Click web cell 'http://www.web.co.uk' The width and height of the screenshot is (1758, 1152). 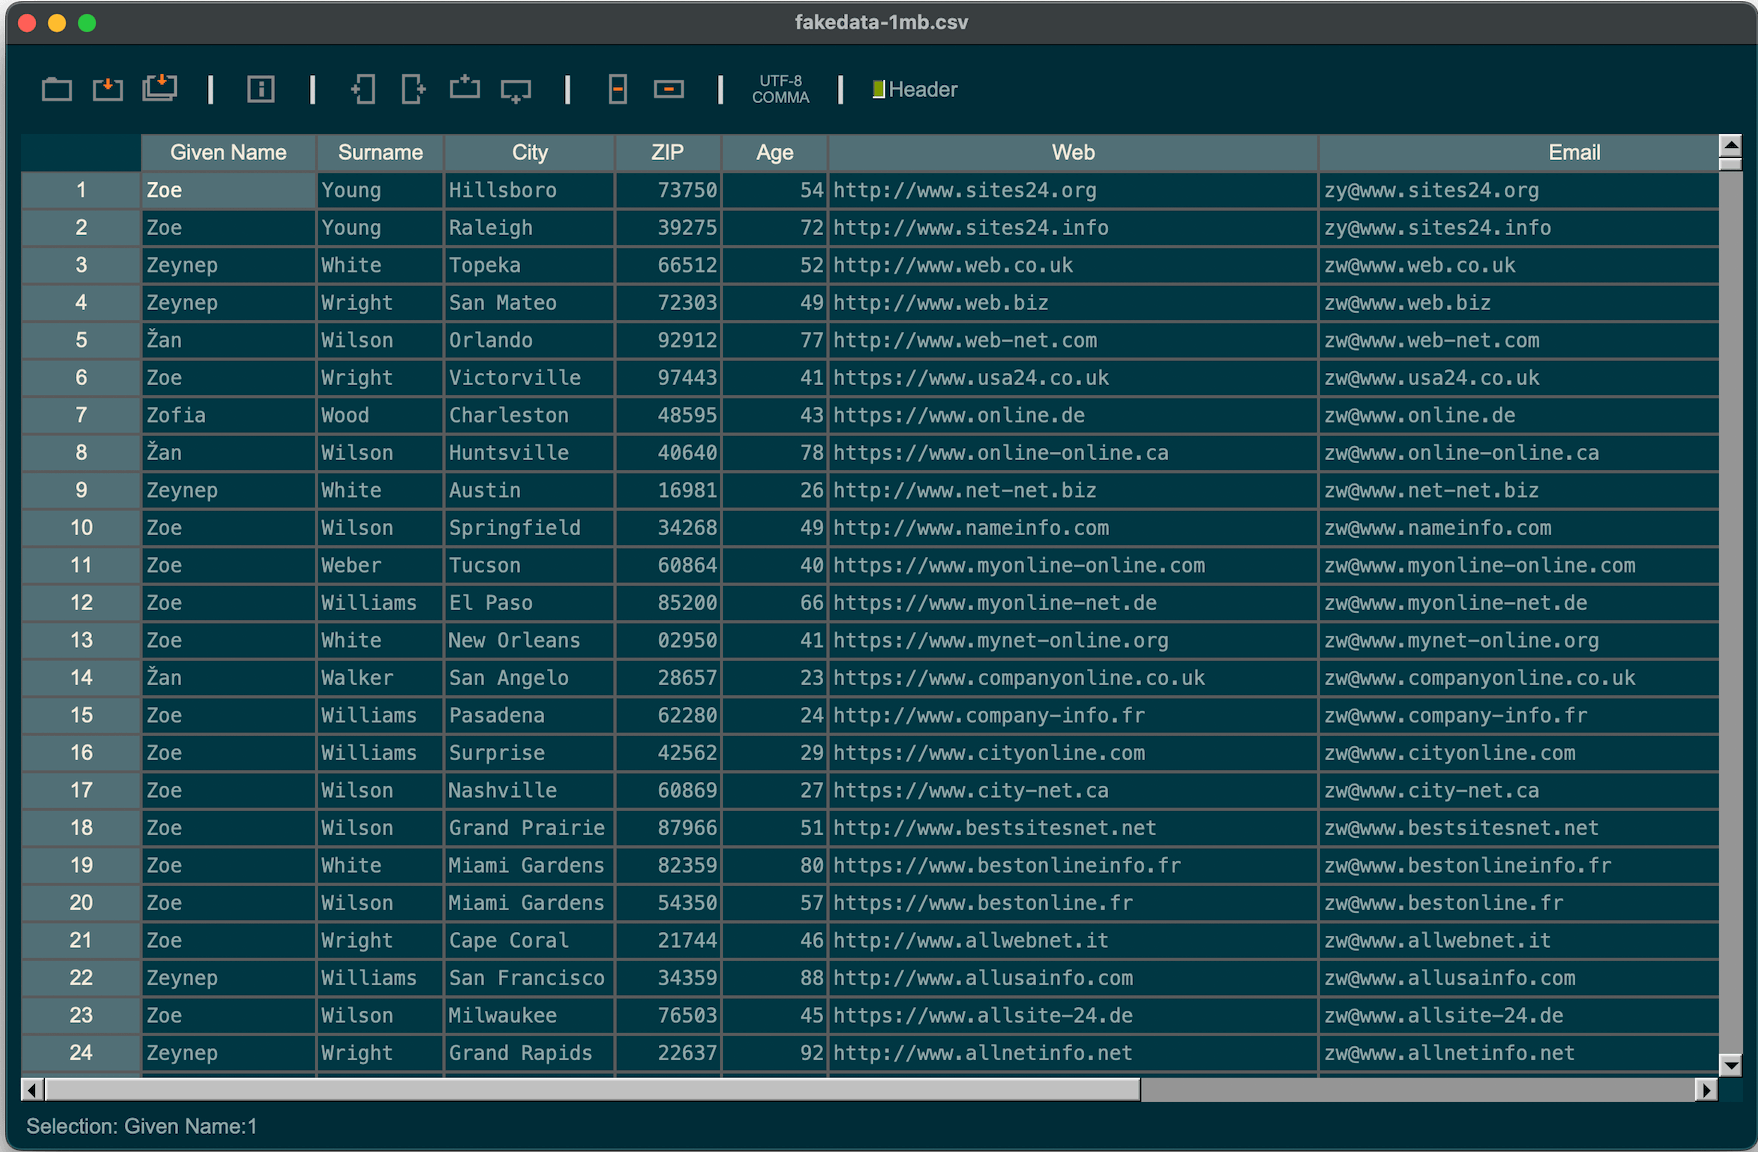tap(1073, 265)
